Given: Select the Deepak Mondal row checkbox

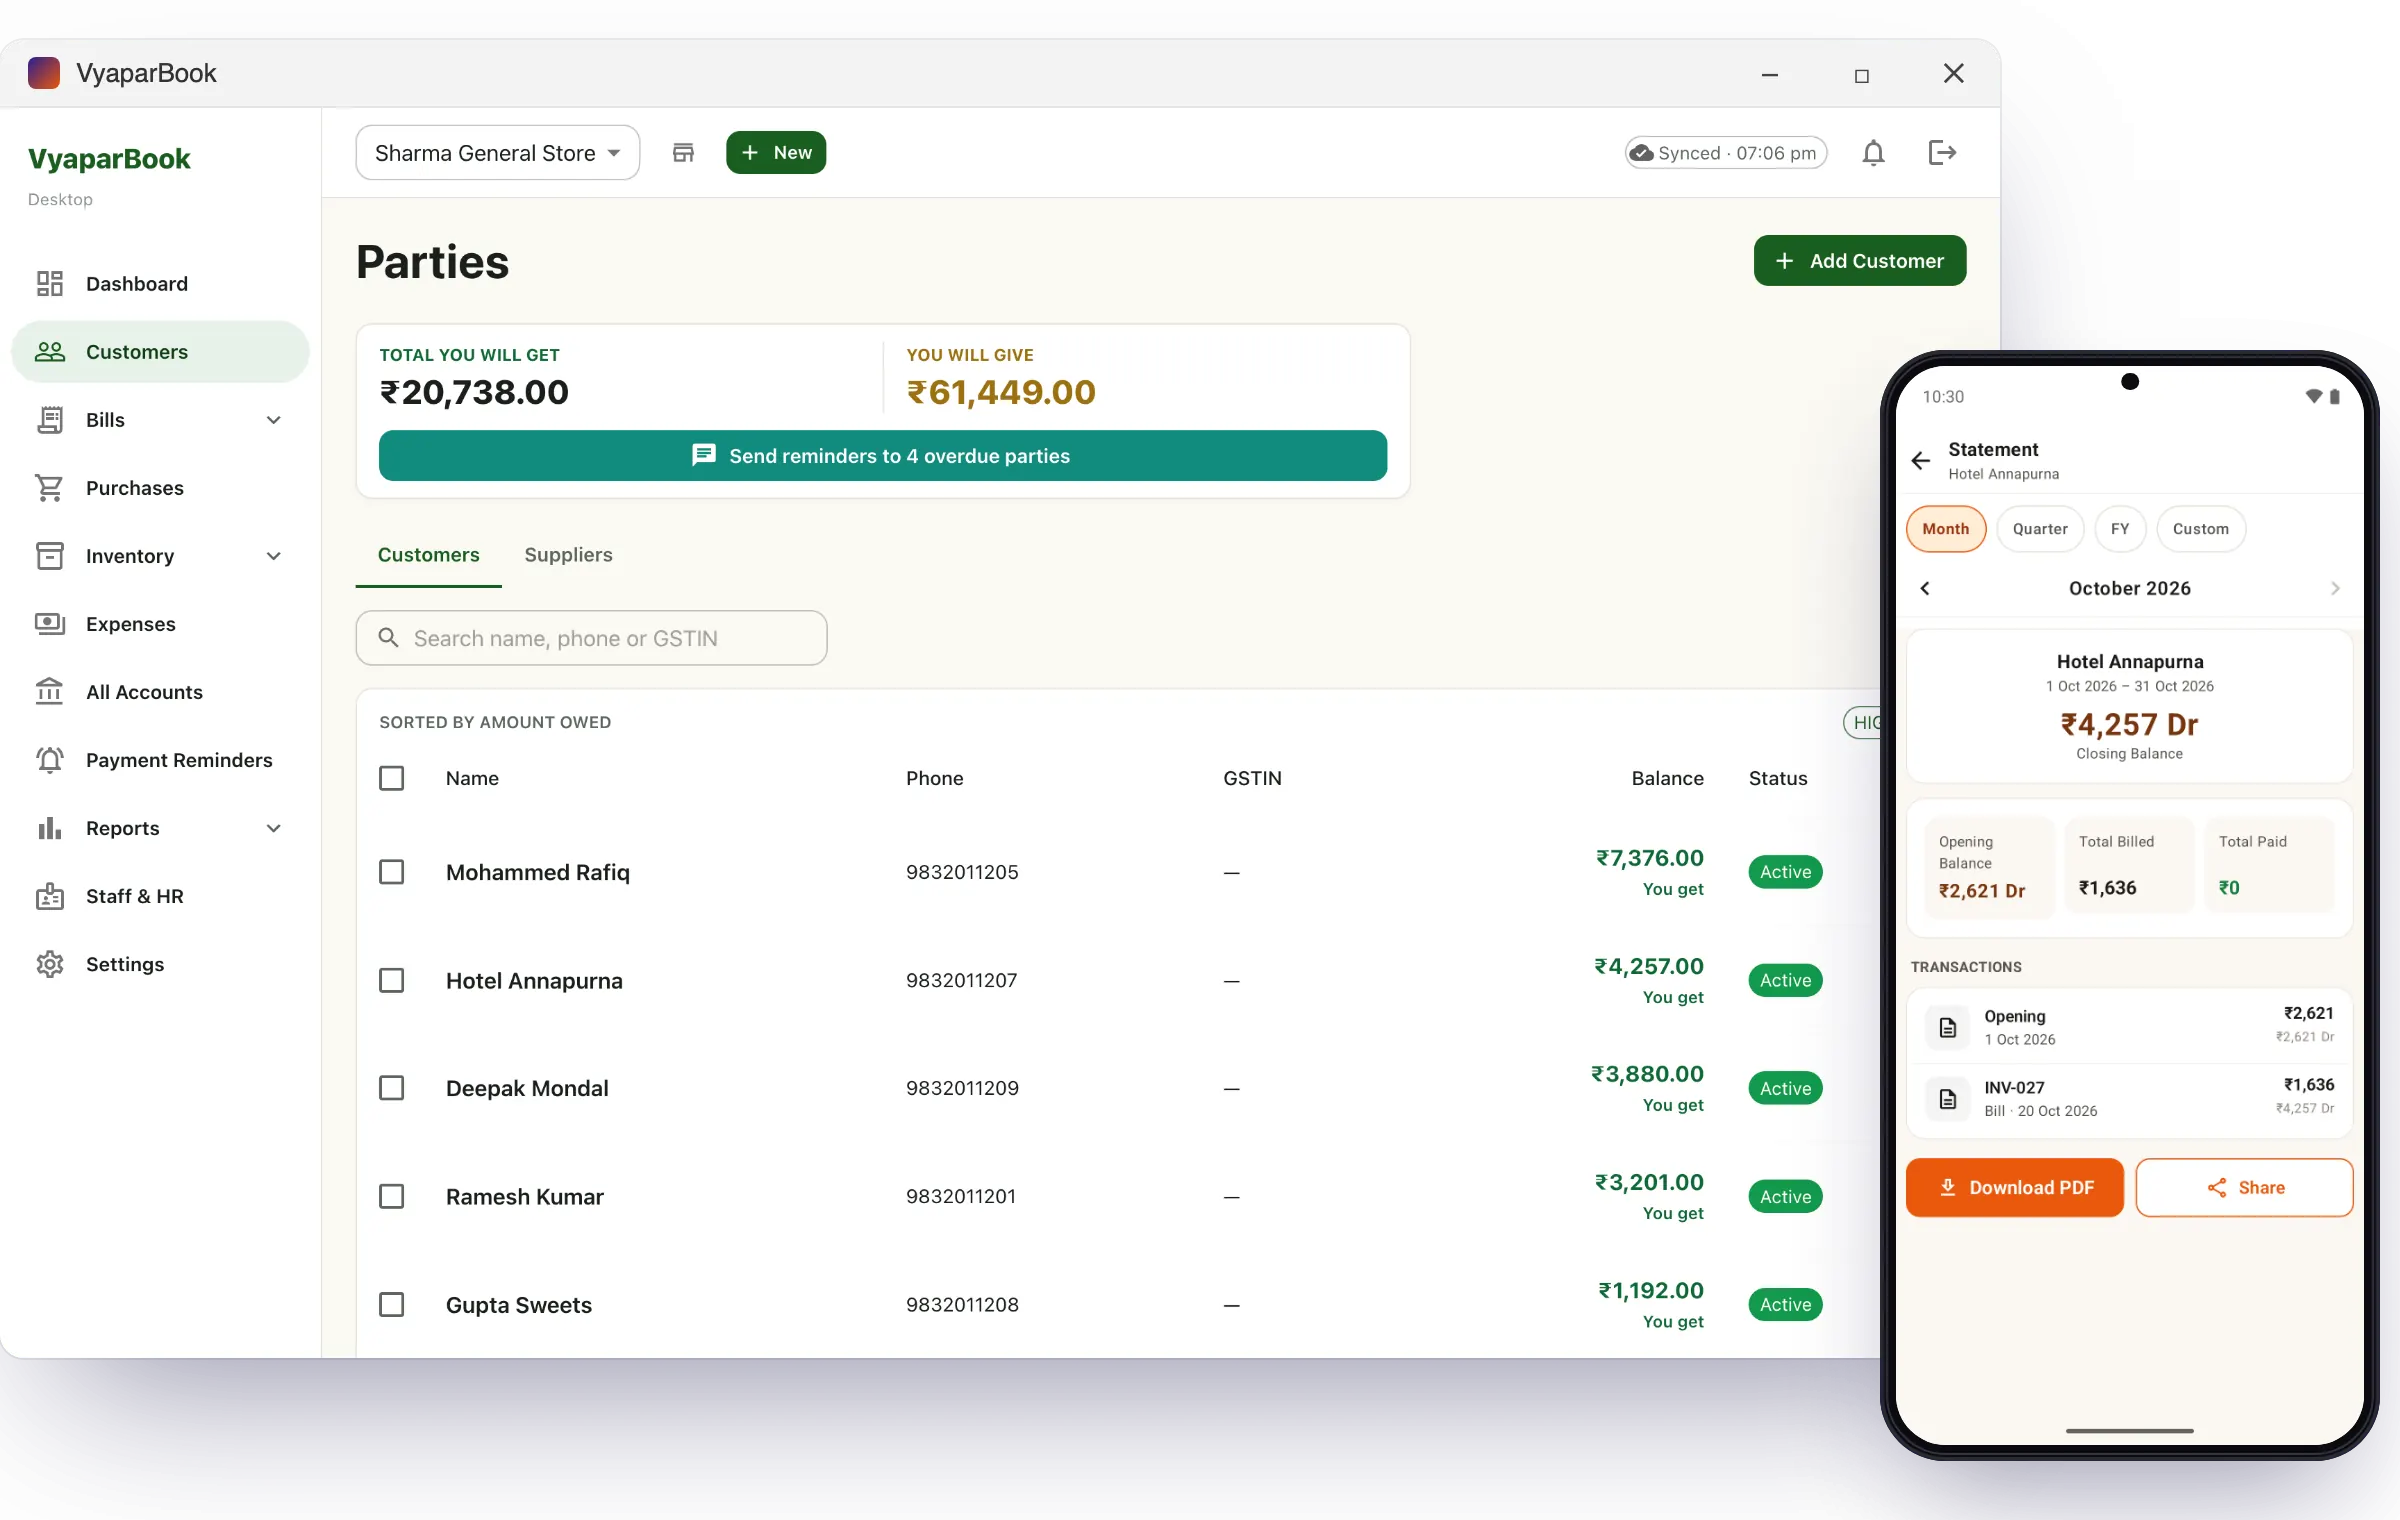Looking at the screenshot, I should (392, 1088).
